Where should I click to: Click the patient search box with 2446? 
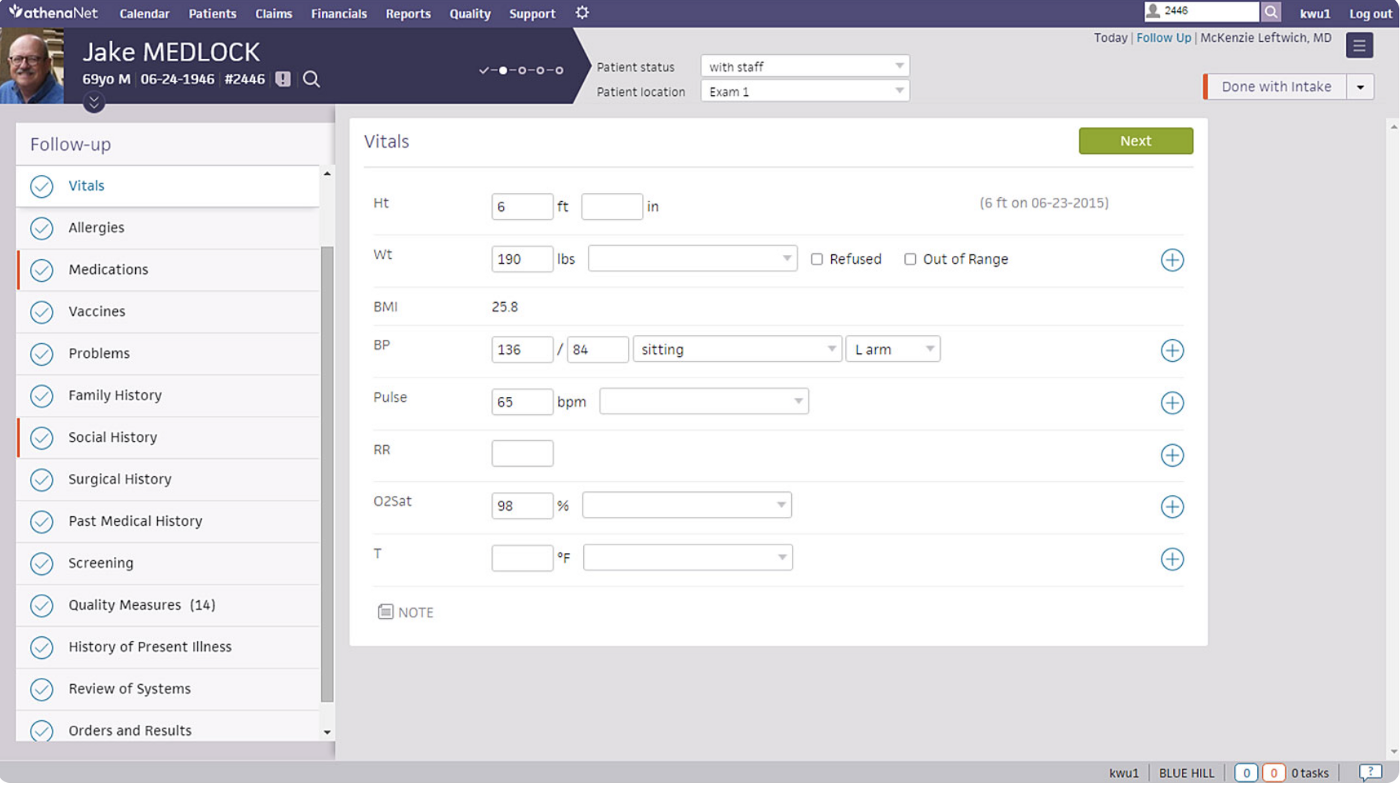click(x=1202, y=12)
